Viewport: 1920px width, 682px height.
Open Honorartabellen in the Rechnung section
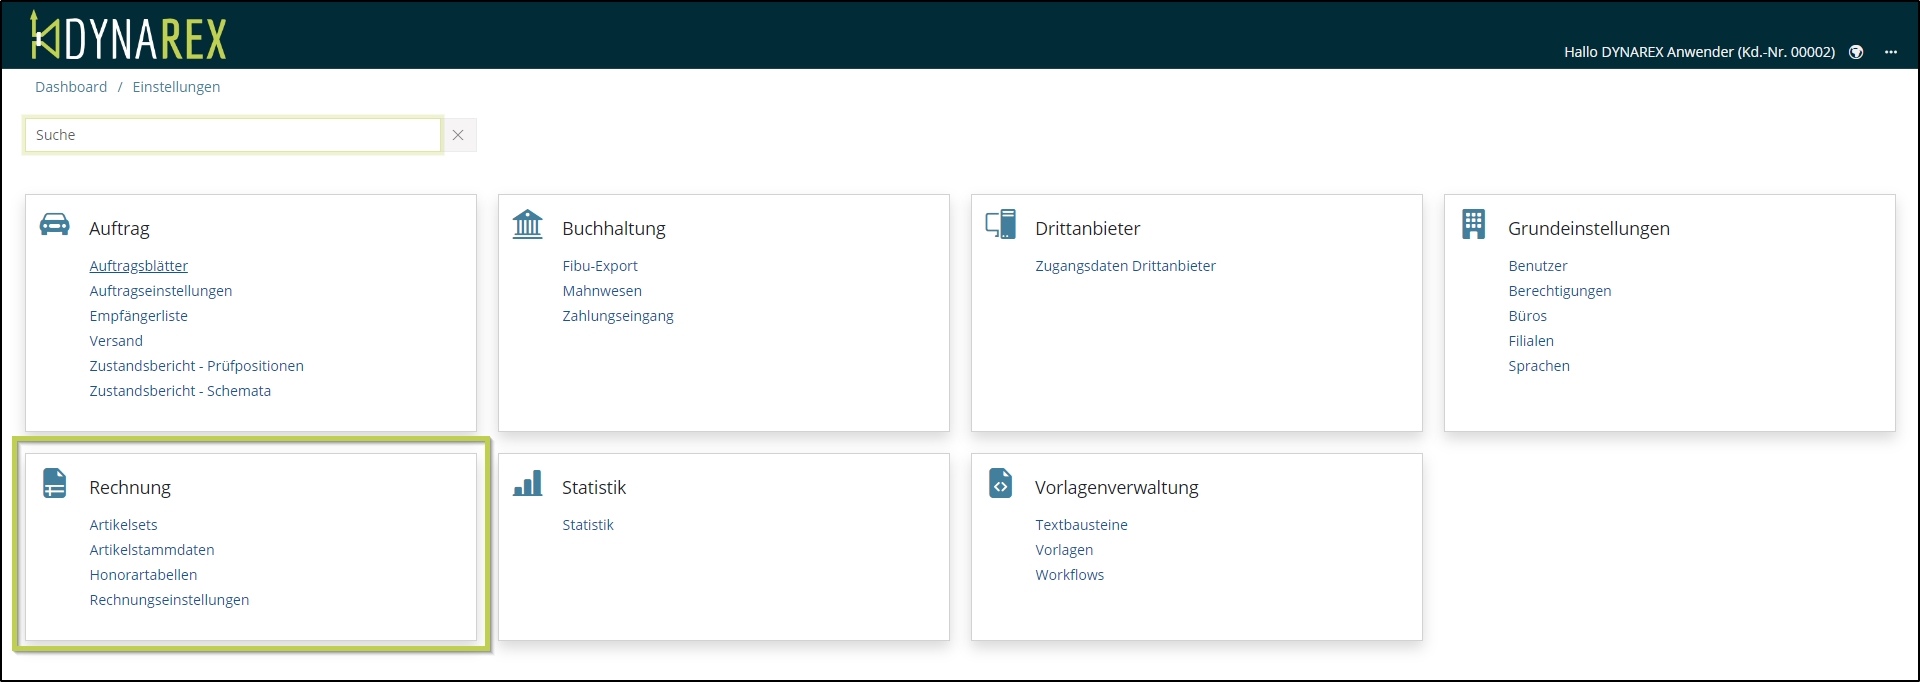tap(143, 575)
